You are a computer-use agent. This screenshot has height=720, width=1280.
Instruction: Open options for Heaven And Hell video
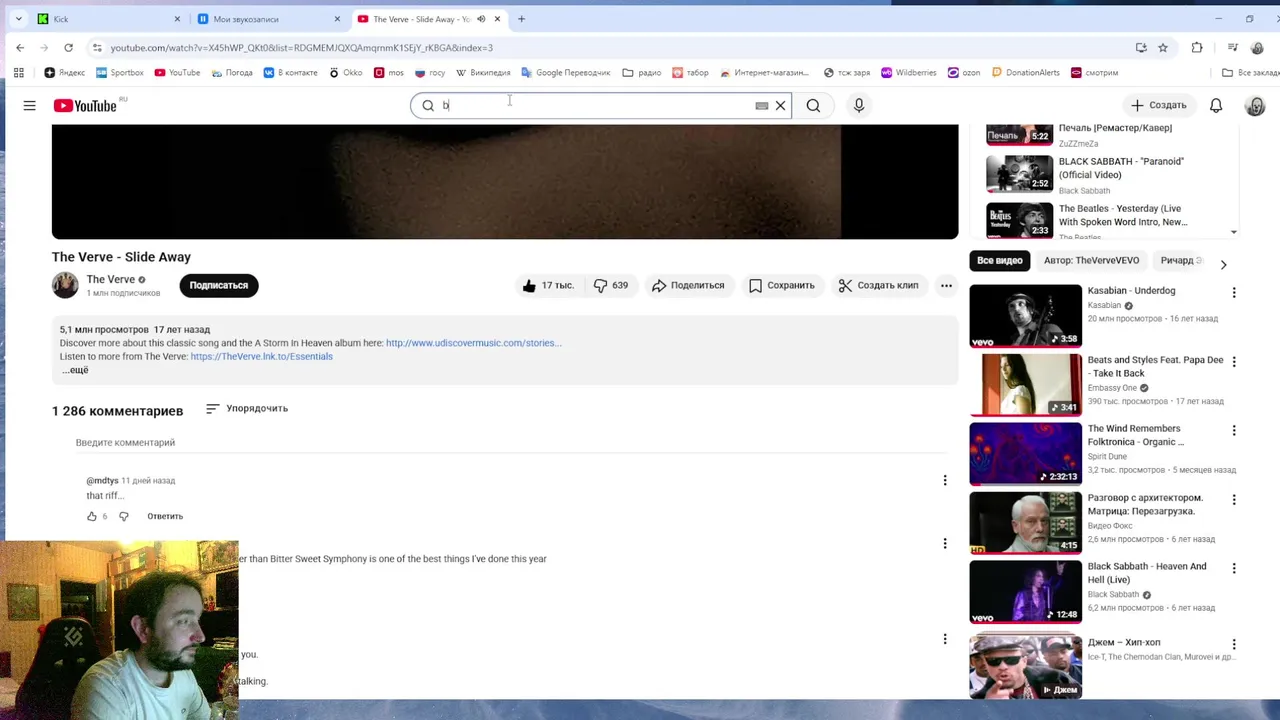tap(1234, 568)
